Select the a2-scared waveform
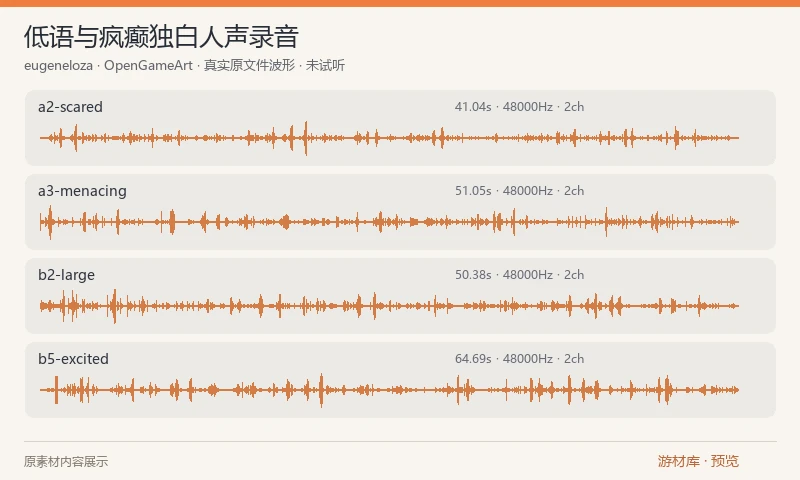This screenshot has width=800, height=480. [x=389, y=138]
